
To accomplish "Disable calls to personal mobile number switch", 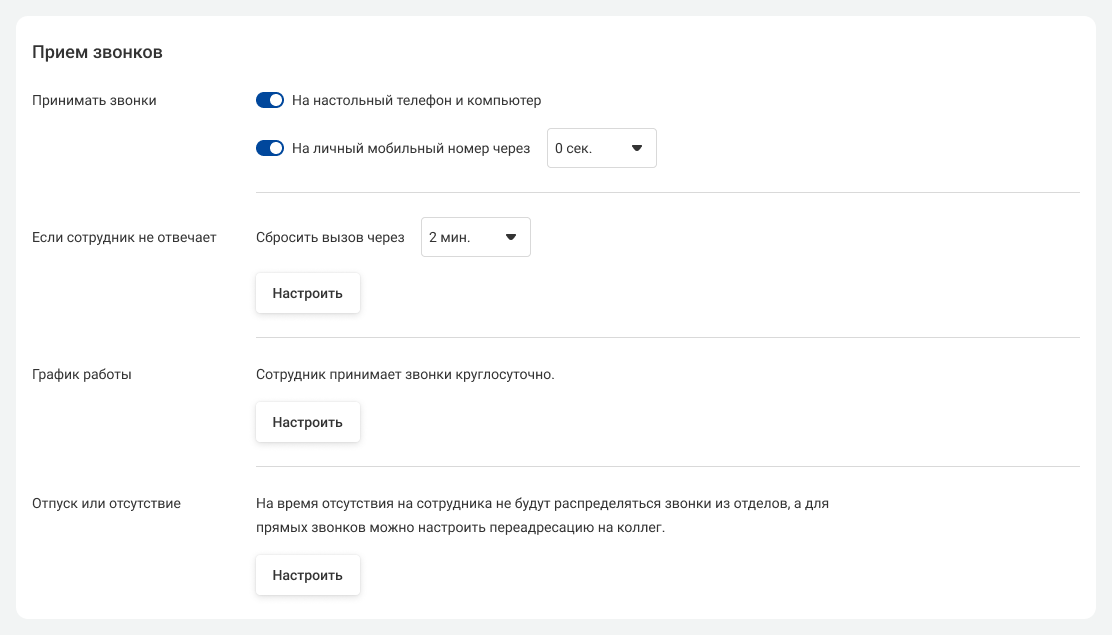I will [270, 148].
